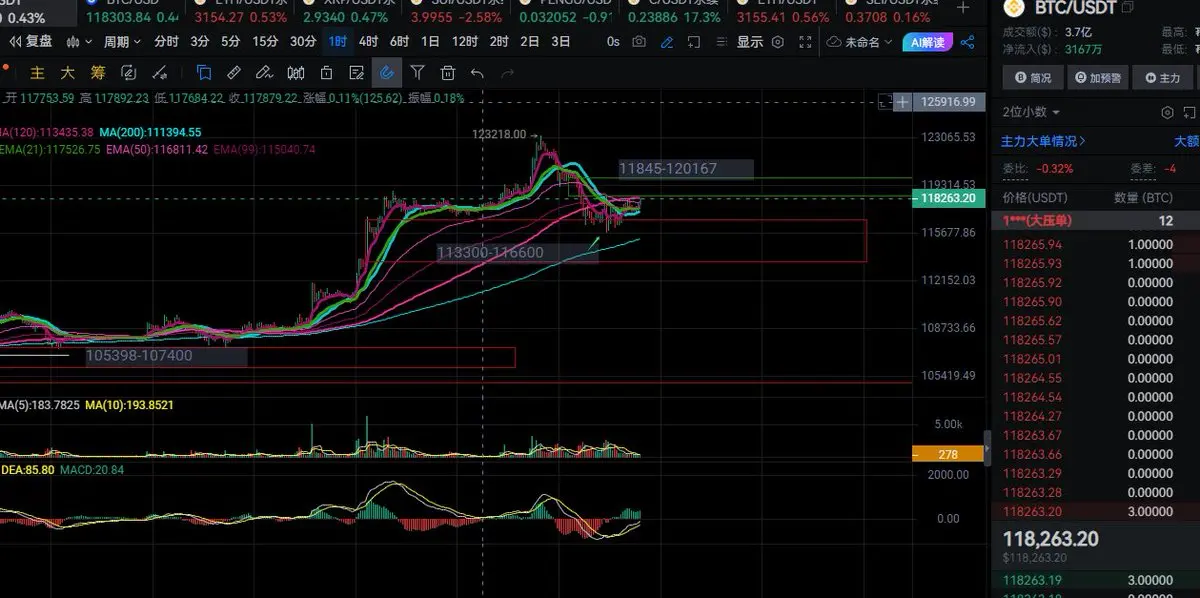Screen dimensions: 1200x598
Task: Switch to the 分时 timeframe
Action: [166, 42]
